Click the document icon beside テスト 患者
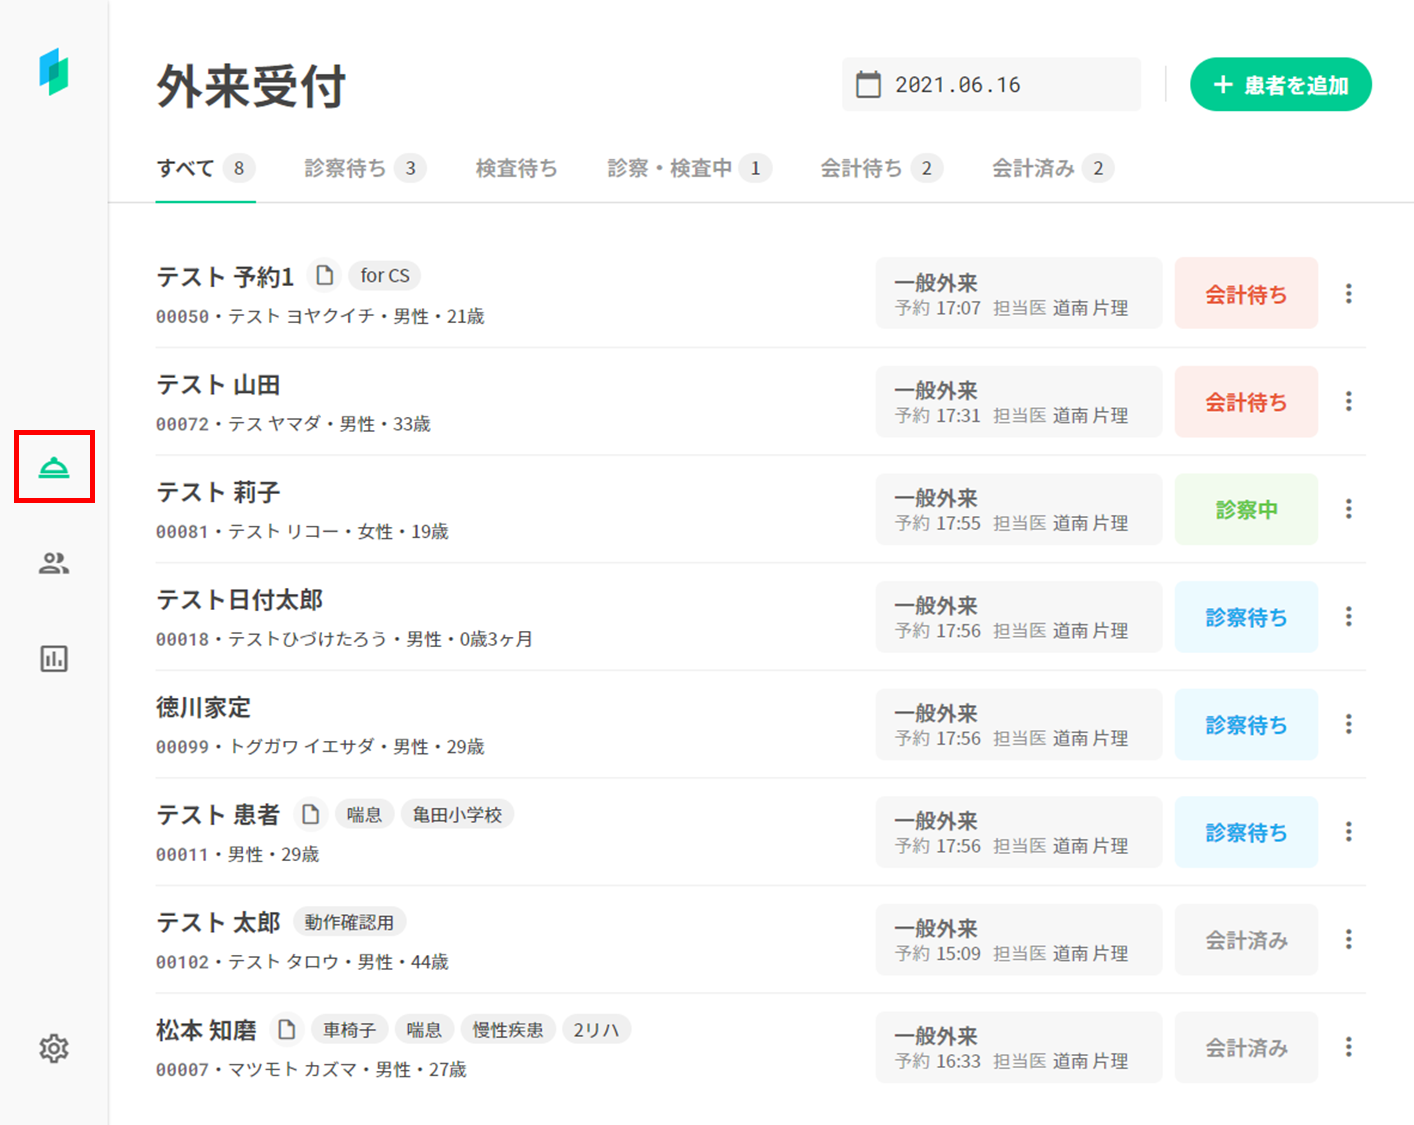 [x=311, y=814]
